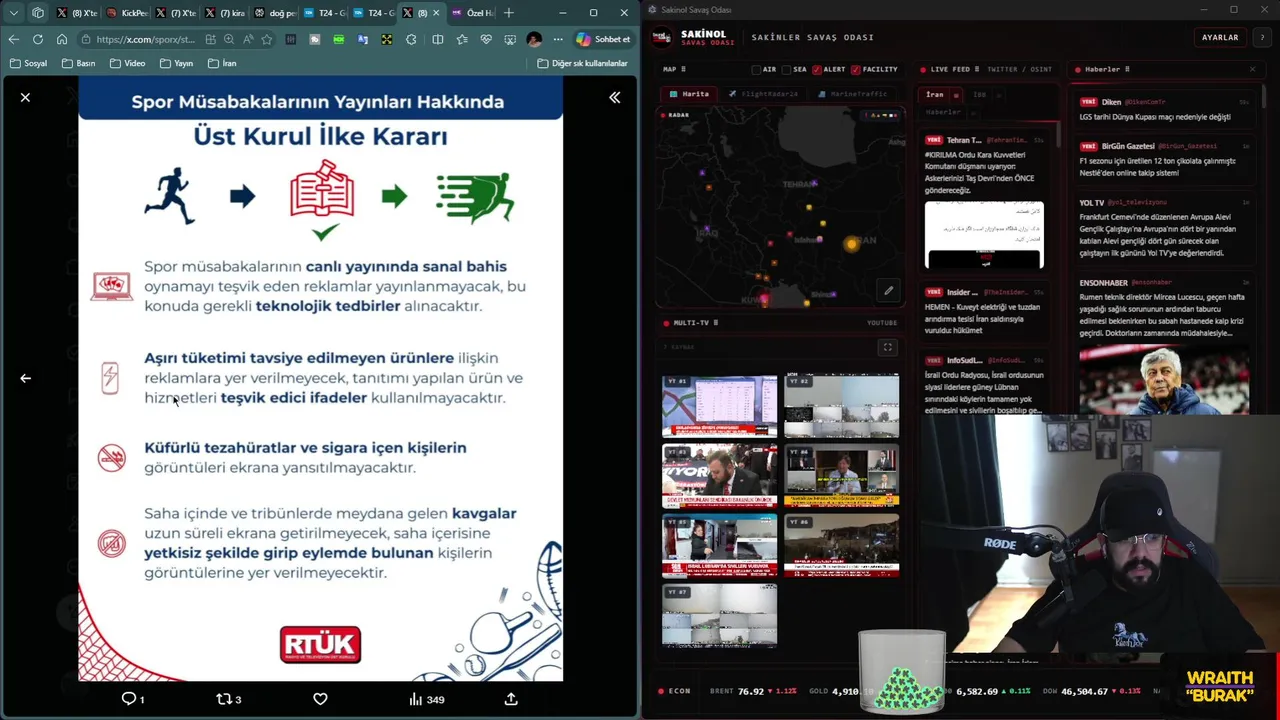Open AYARLAR in Sakinol Savaş Odası
1280x720 pixels.
coord(1220,37)
